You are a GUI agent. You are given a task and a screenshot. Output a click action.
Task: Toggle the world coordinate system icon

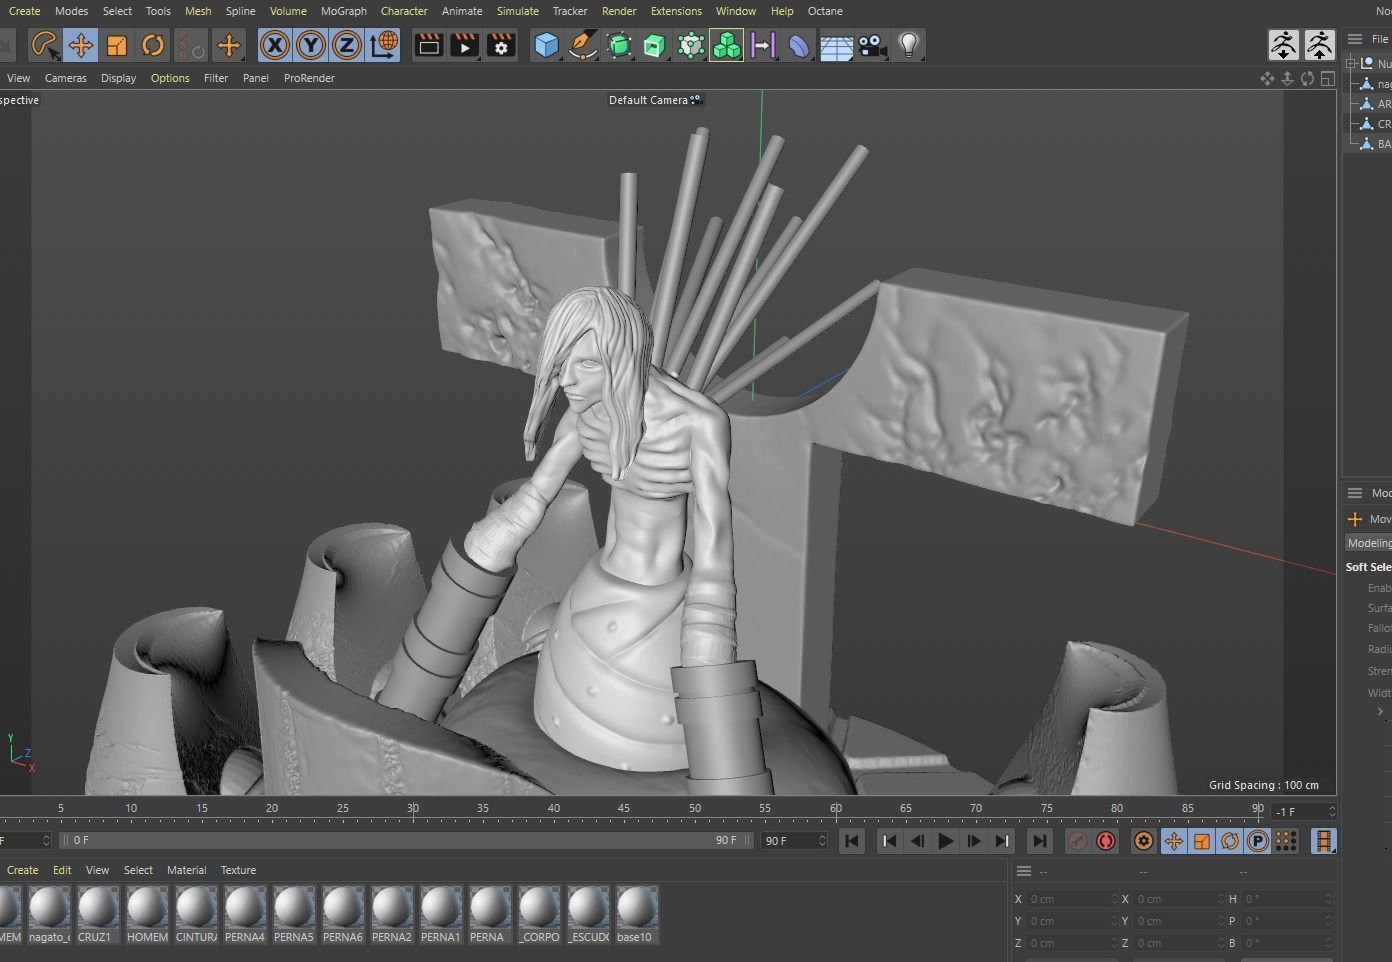383,45
